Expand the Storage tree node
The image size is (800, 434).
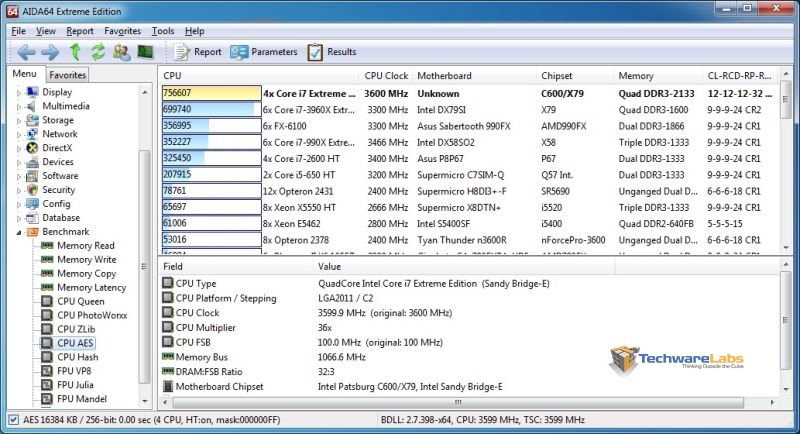[19, 121]
